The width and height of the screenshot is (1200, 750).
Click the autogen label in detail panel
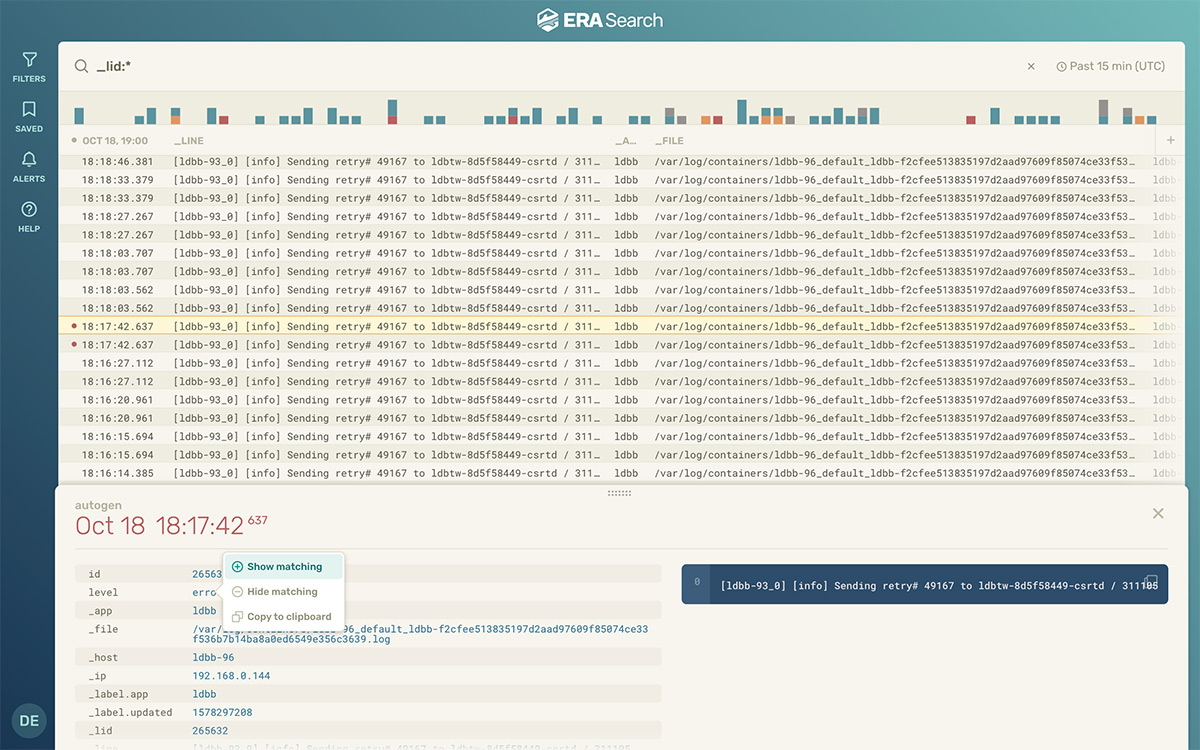(x=96, y=505)
